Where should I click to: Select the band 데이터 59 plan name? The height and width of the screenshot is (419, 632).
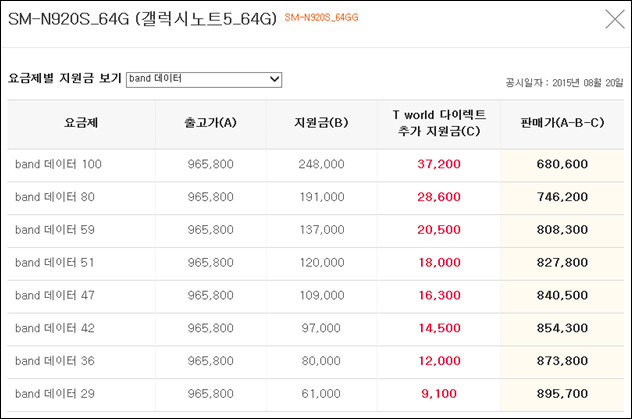[55, 230]
